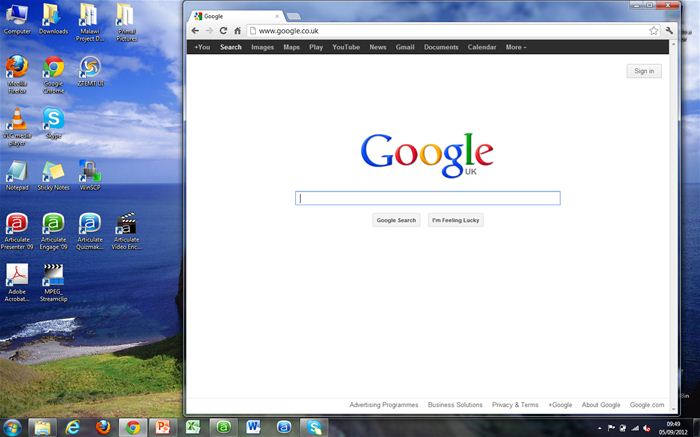Click the I'm Feeling Lucky button
This screenshot has height=437, width=700.
[x=455, y=220]
